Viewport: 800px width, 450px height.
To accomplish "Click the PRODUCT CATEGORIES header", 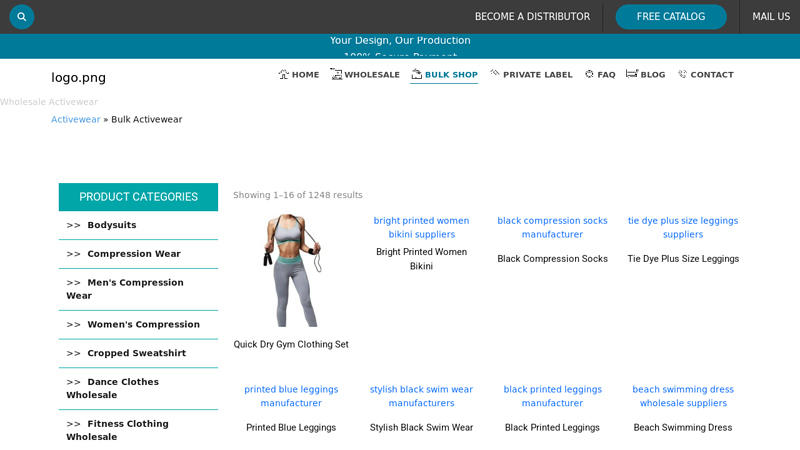I will [138, 197].
